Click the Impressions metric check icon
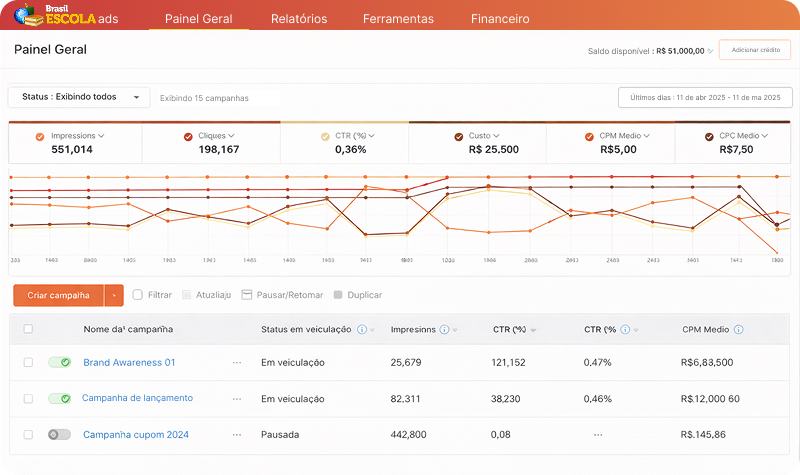Screen dimensions: 800x475 [x=39, y=136]
